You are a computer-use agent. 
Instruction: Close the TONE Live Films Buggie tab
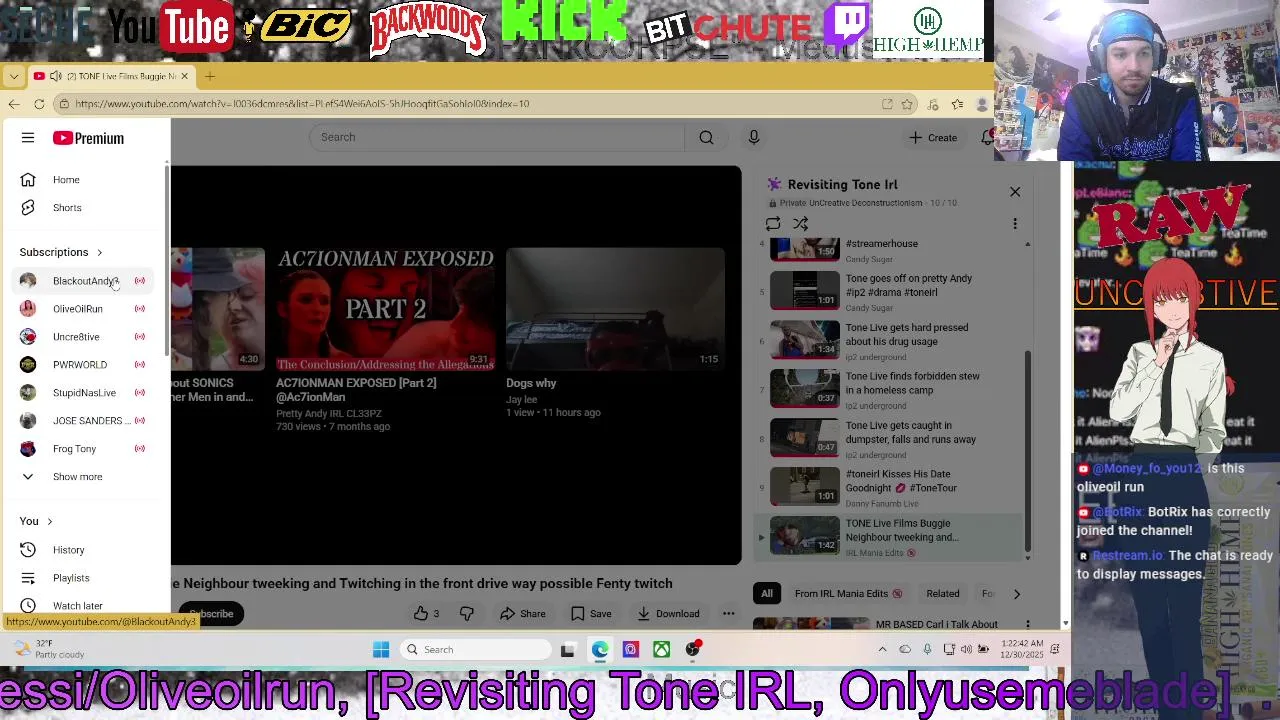[184, 76]
